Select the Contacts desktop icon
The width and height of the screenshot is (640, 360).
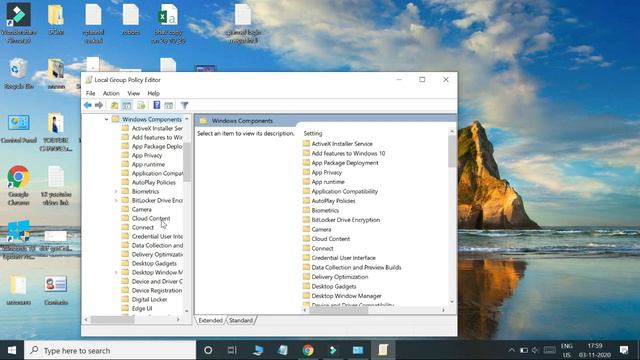(56, 291)
